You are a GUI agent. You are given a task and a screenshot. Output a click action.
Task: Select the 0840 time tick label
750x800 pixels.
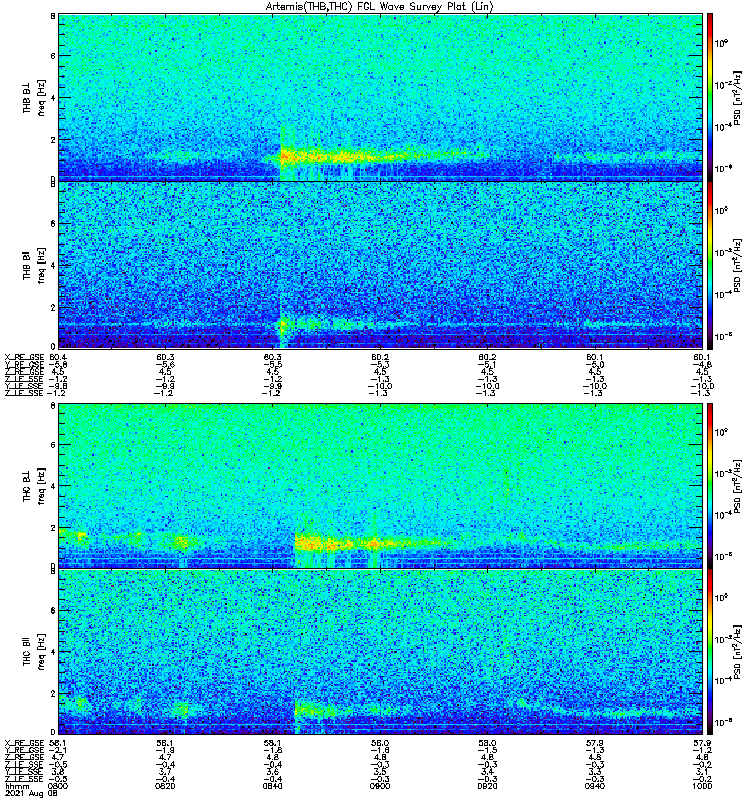pos(272,786)
